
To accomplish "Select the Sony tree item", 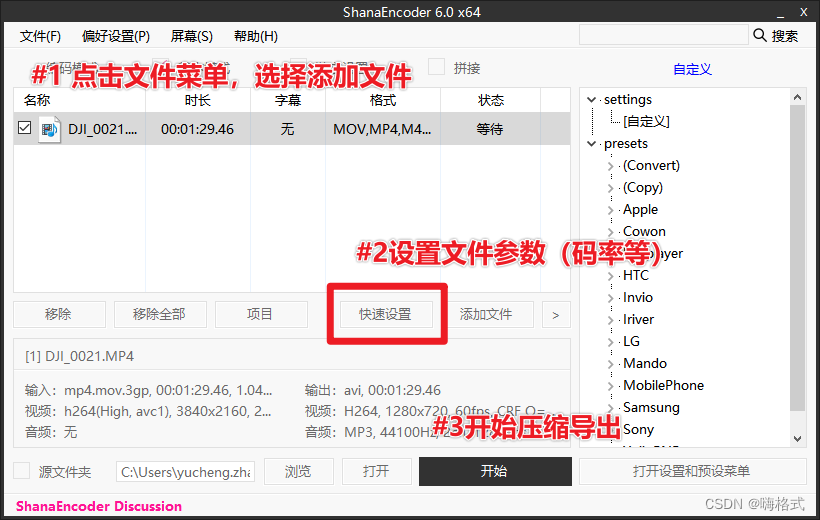I will coord(638,429).
